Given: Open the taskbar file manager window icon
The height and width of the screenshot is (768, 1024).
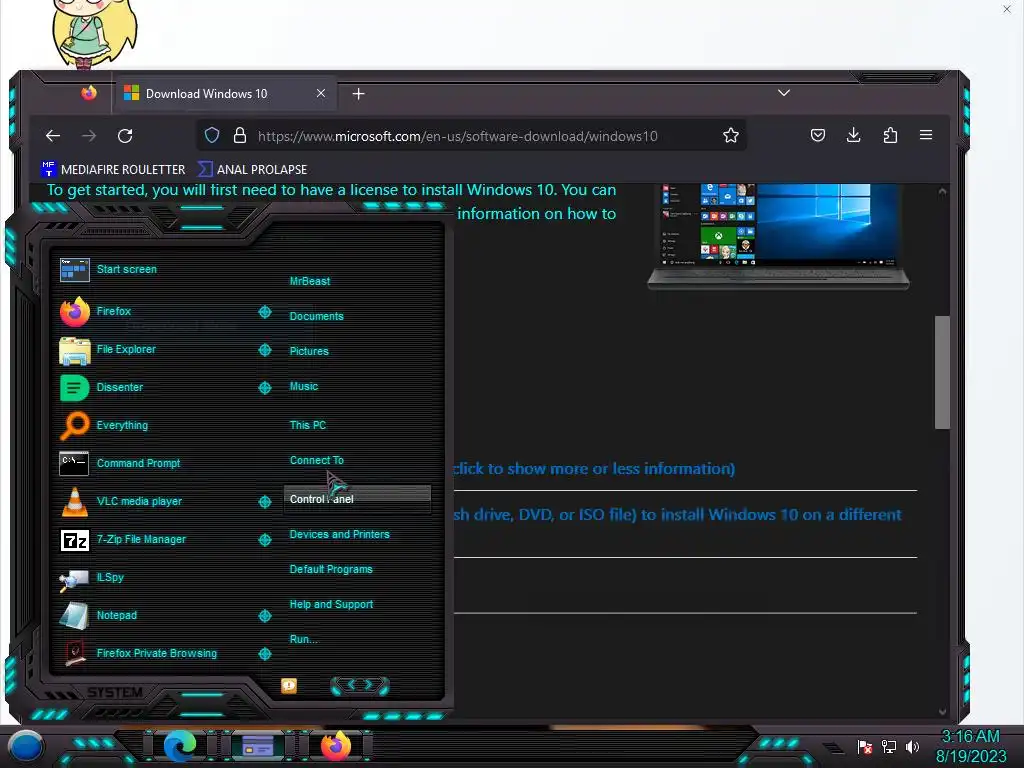Looking at the screenshot, I should point(258,746).
